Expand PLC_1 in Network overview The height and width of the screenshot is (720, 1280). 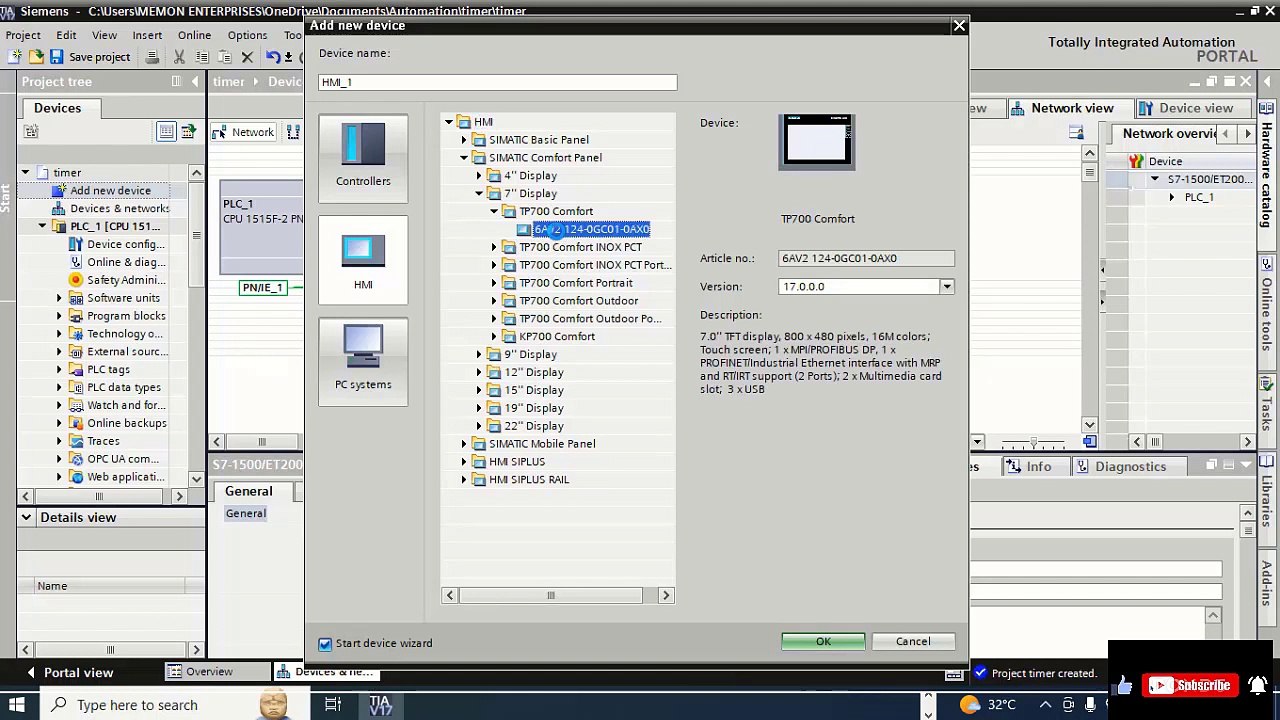coord(1172,197)
